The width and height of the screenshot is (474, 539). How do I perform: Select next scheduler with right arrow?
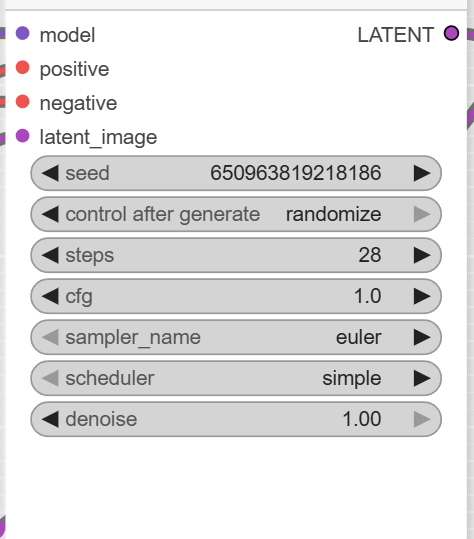(x=422, y=378)
